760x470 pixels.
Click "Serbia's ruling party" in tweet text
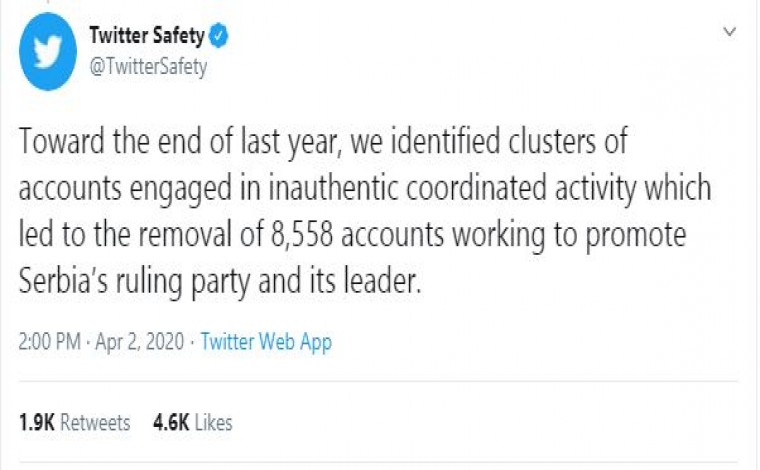[135, 282]
